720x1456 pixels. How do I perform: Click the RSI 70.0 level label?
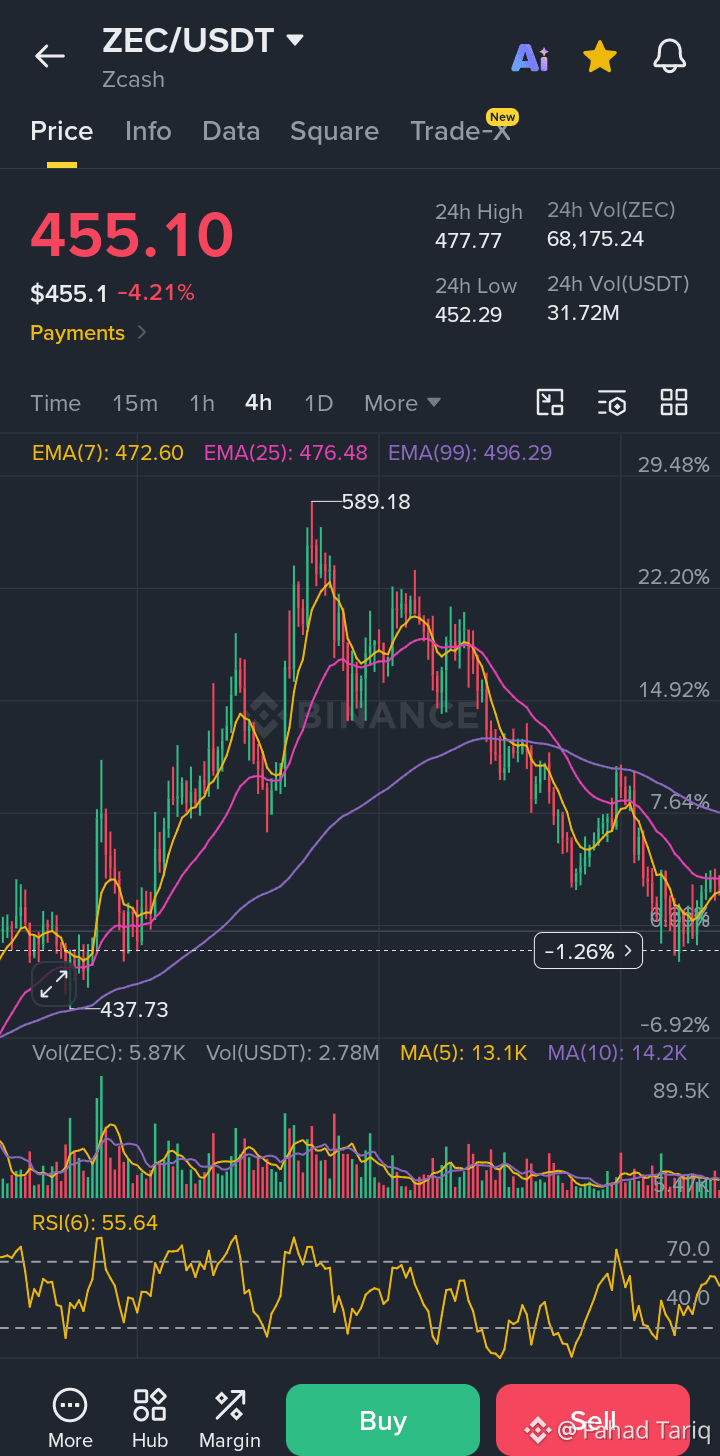(688, 1249)
